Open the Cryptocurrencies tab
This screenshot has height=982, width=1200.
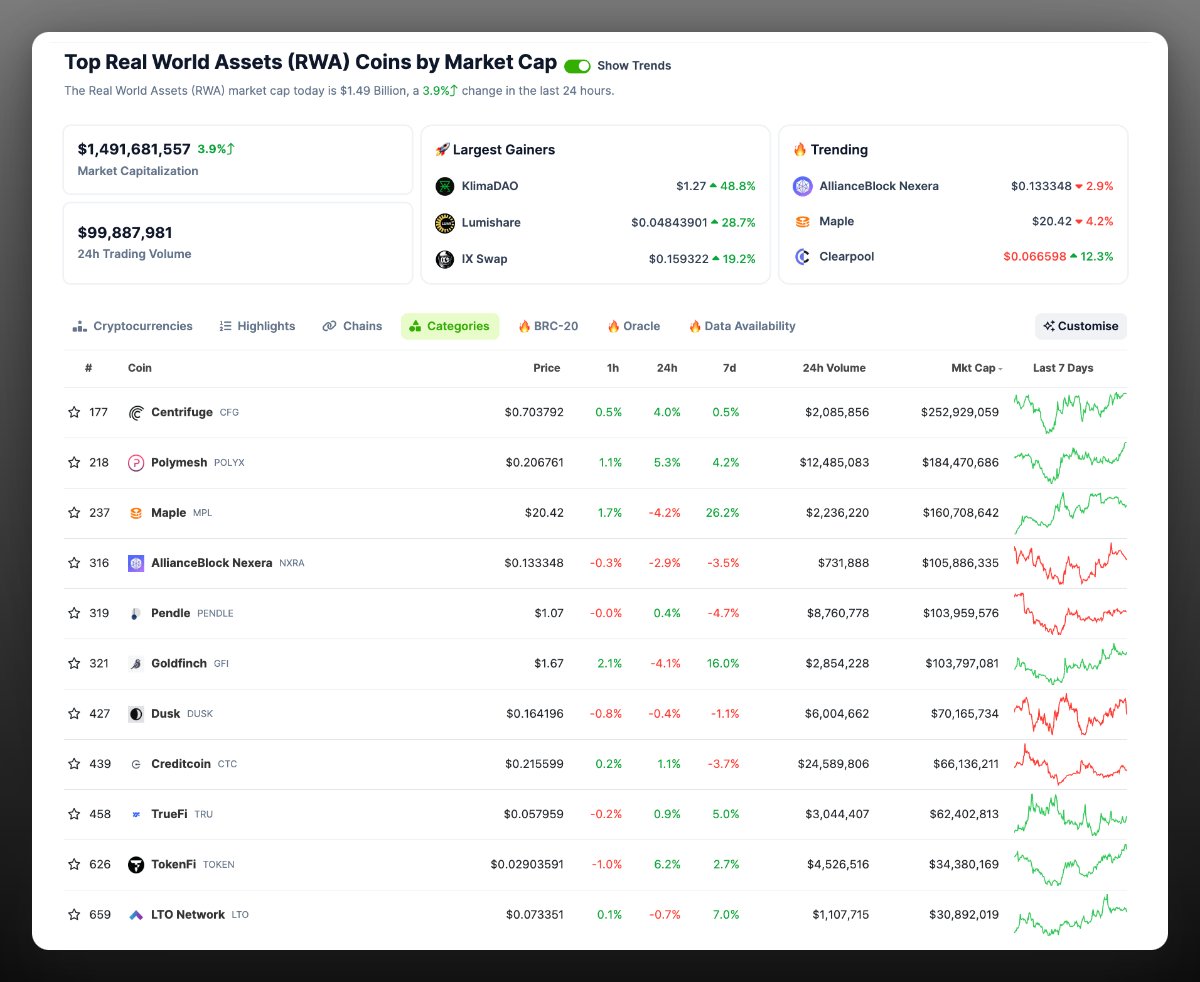point(132,326)
